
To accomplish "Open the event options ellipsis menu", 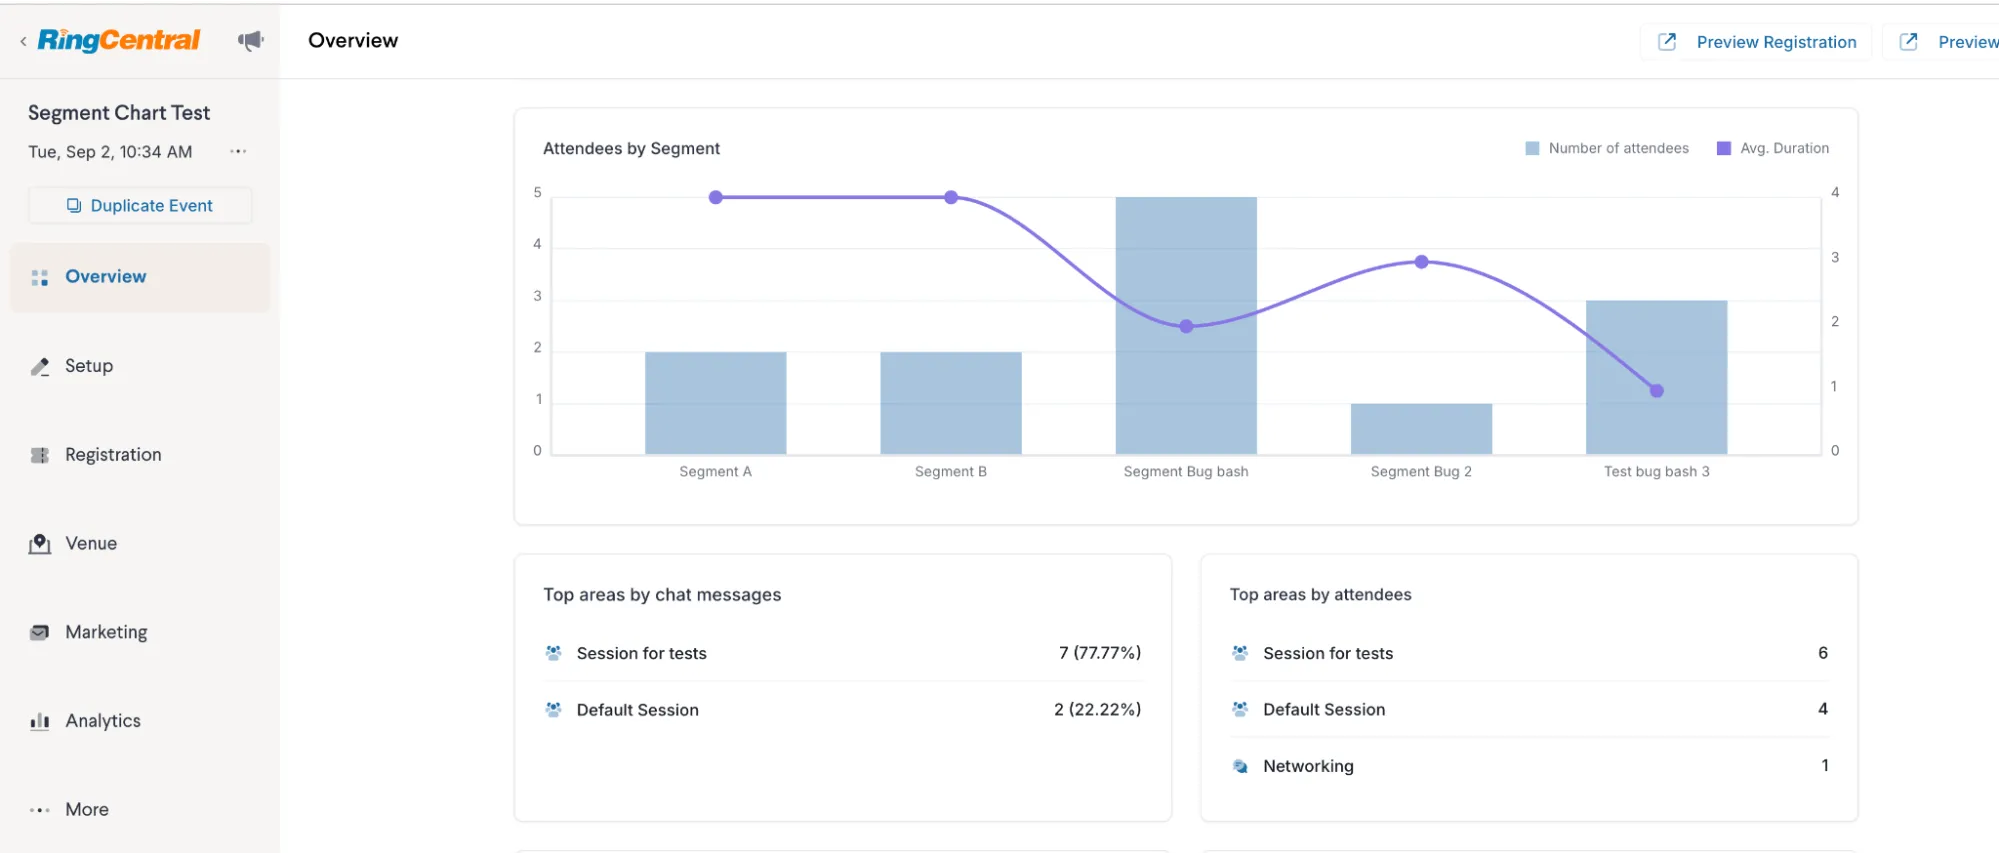I will [238, 152].
